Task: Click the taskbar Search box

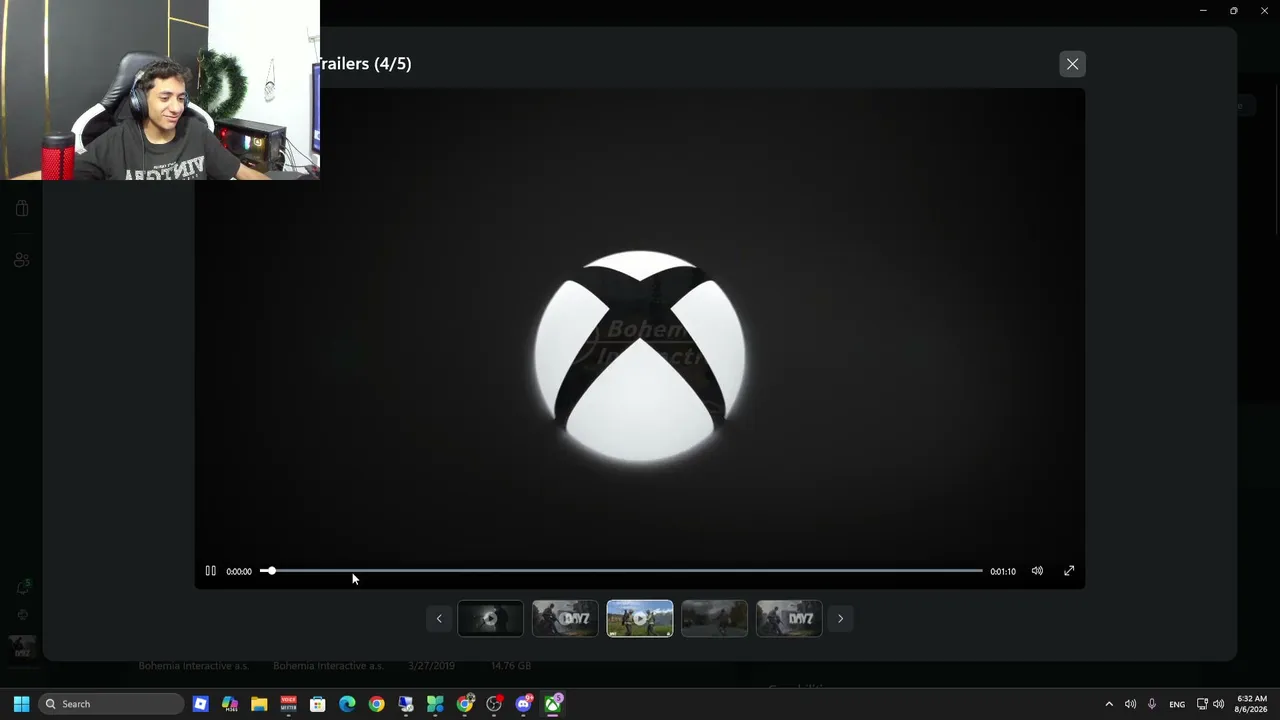Action: [x=111, y=704]
